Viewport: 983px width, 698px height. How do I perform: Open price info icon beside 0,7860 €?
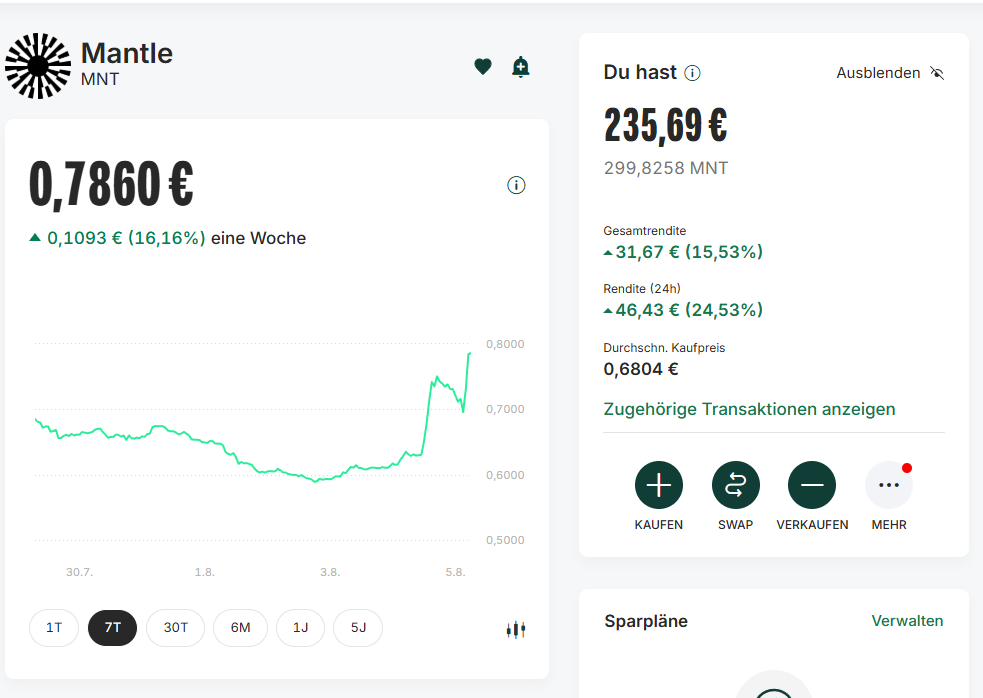point(516,185)
